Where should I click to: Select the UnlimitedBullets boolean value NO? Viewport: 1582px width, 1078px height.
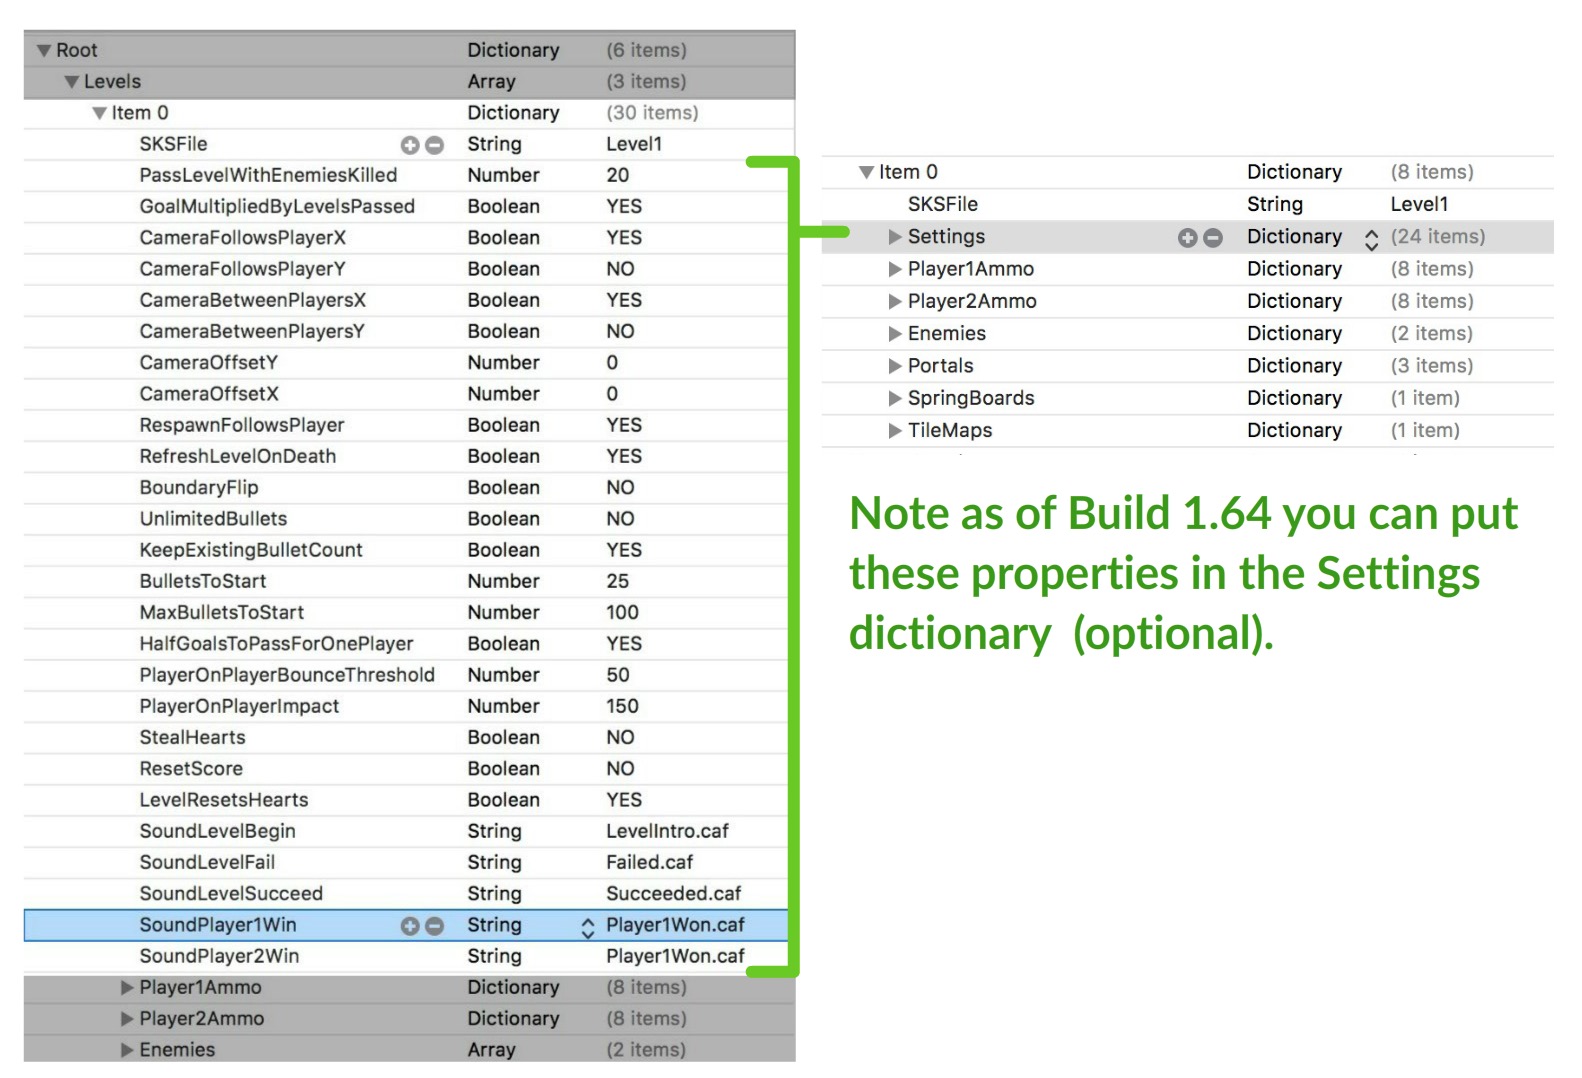click(x=620, y=519)
